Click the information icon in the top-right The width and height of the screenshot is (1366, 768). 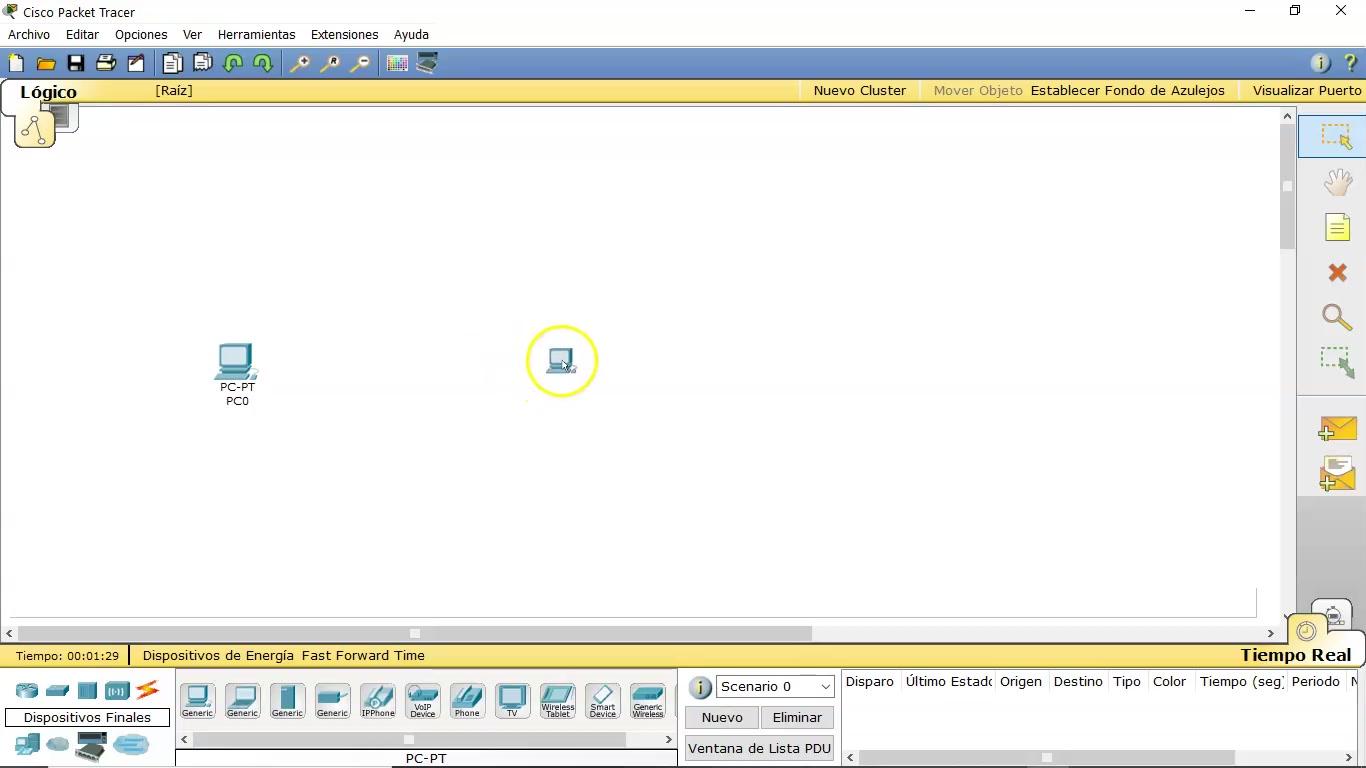[x=1320, y=63]
